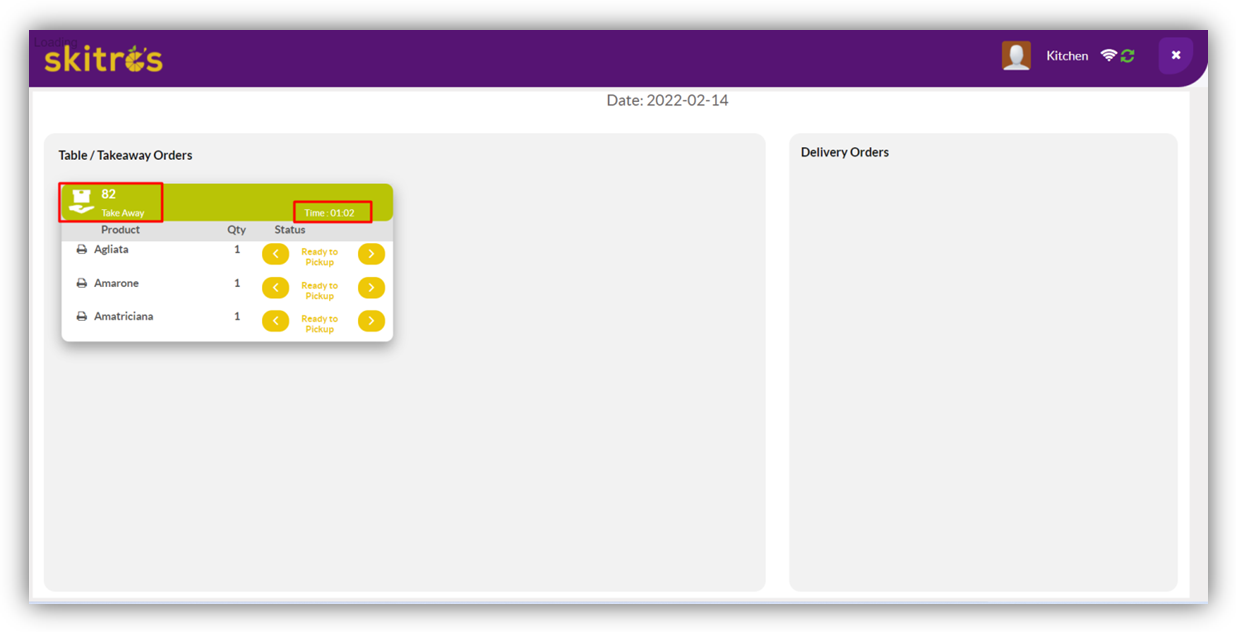This screenshot has width=1236, height=632.
Task: Click the Table / Takeaway Orders heading
Action: [125, 156]
